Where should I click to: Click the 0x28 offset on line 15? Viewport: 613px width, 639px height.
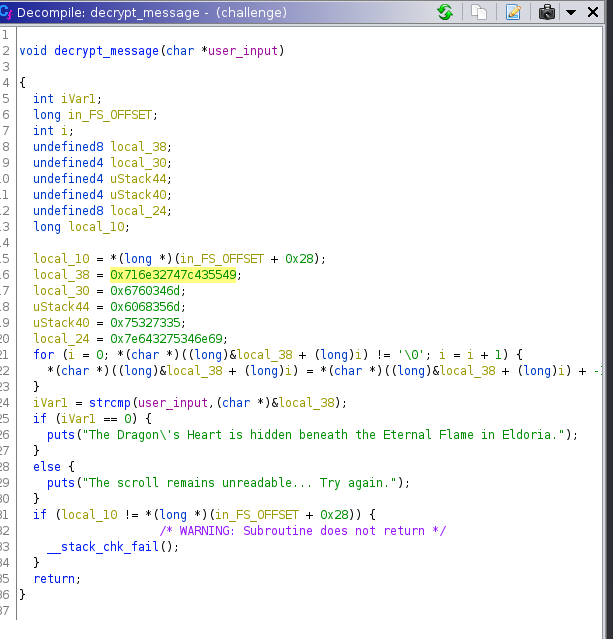point(299,259)
